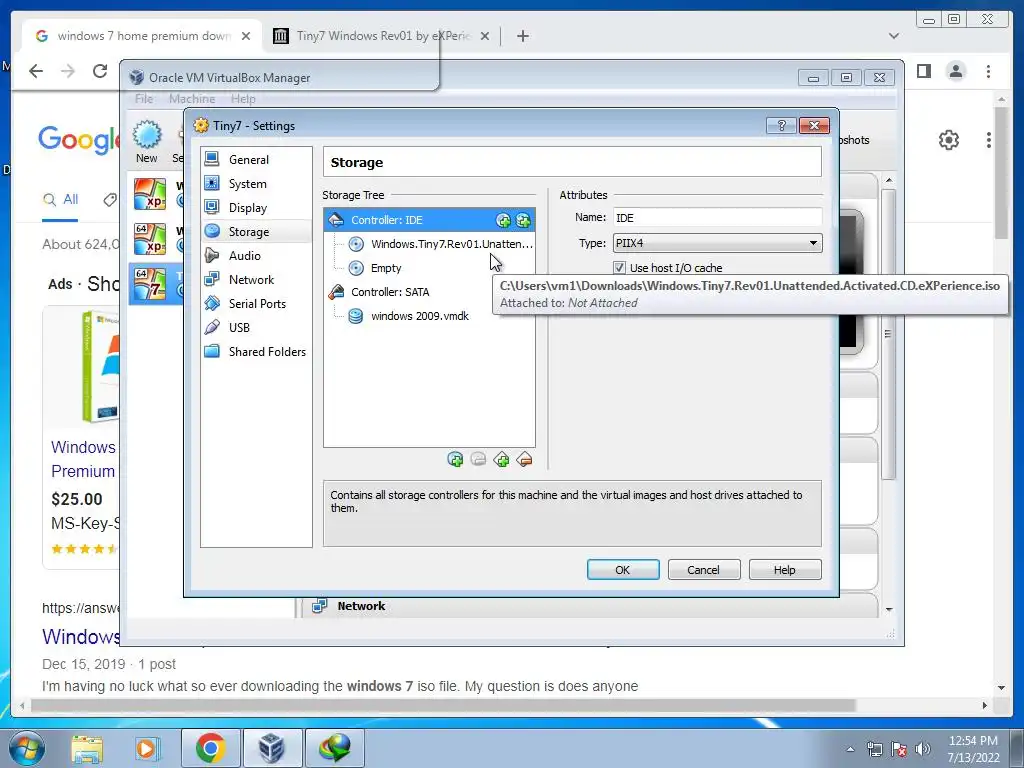Open Windows Media Player from taskbar
1024x768 pixels.
(x=146, y=748)
